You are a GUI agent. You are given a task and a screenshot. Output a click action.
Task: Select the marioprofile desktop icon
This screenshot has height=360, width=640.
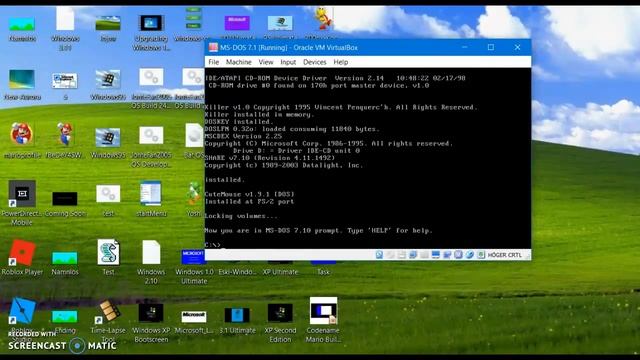point(22,141)
